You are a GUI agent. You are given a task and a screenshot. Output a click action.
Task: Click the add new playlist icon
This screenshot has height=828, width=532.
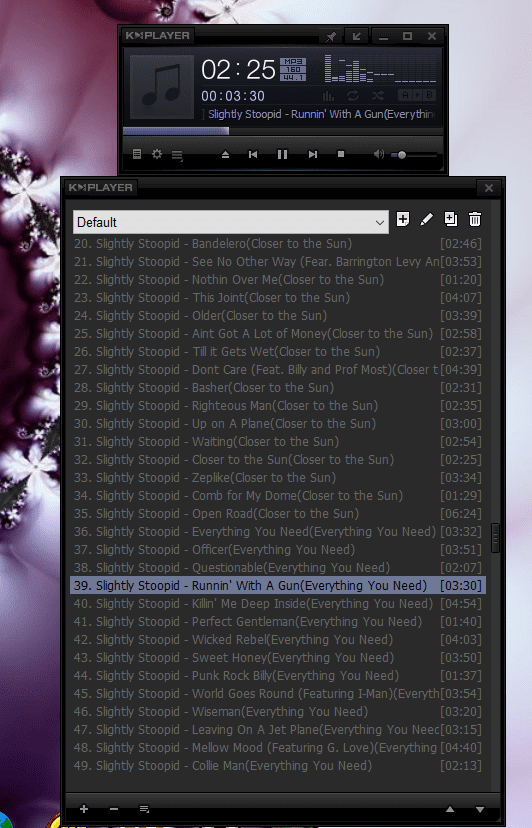tap(403, 219)
